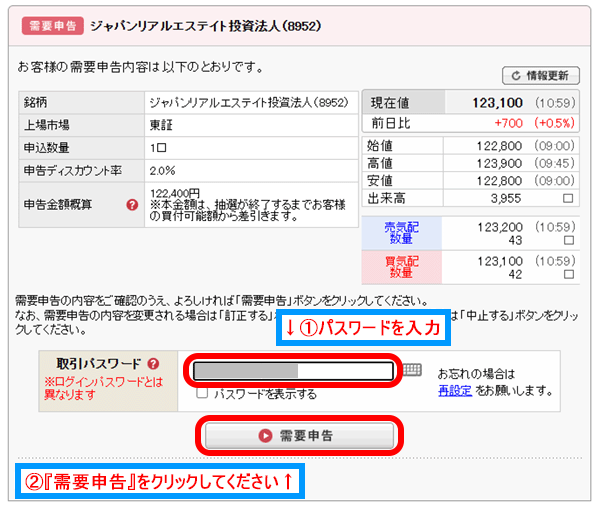The height and width of the screenshot is (517, 600).
Task: Click the red 需要申告 badge in header
Action: [x=53, y=26]
